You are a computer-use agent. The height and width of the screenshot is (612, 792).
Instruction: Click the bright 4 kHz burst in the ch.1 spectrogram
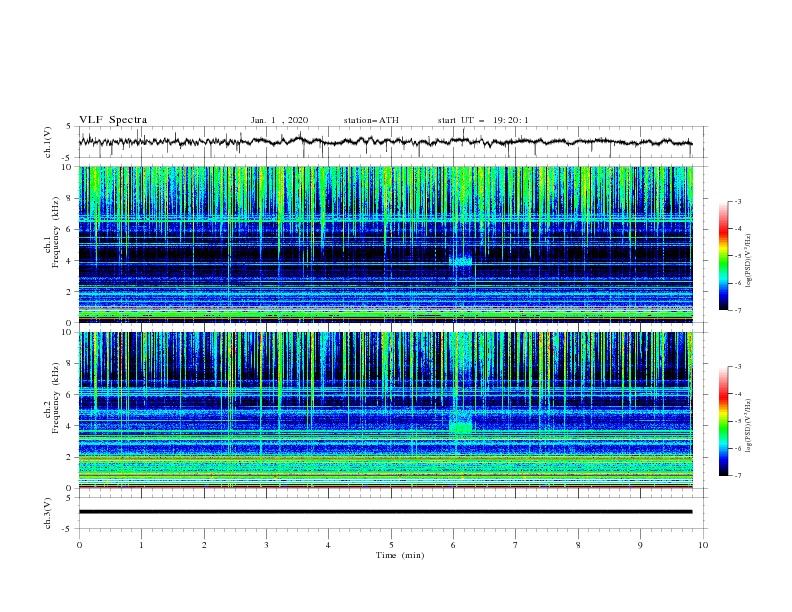click(x=461, y=261)
